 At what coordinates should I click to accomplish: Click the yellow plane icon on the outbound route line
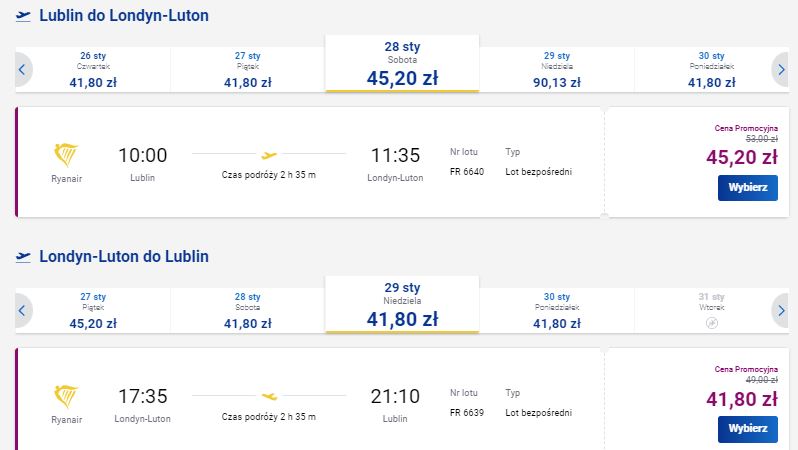pyautogui.click(x=269, y=155)
